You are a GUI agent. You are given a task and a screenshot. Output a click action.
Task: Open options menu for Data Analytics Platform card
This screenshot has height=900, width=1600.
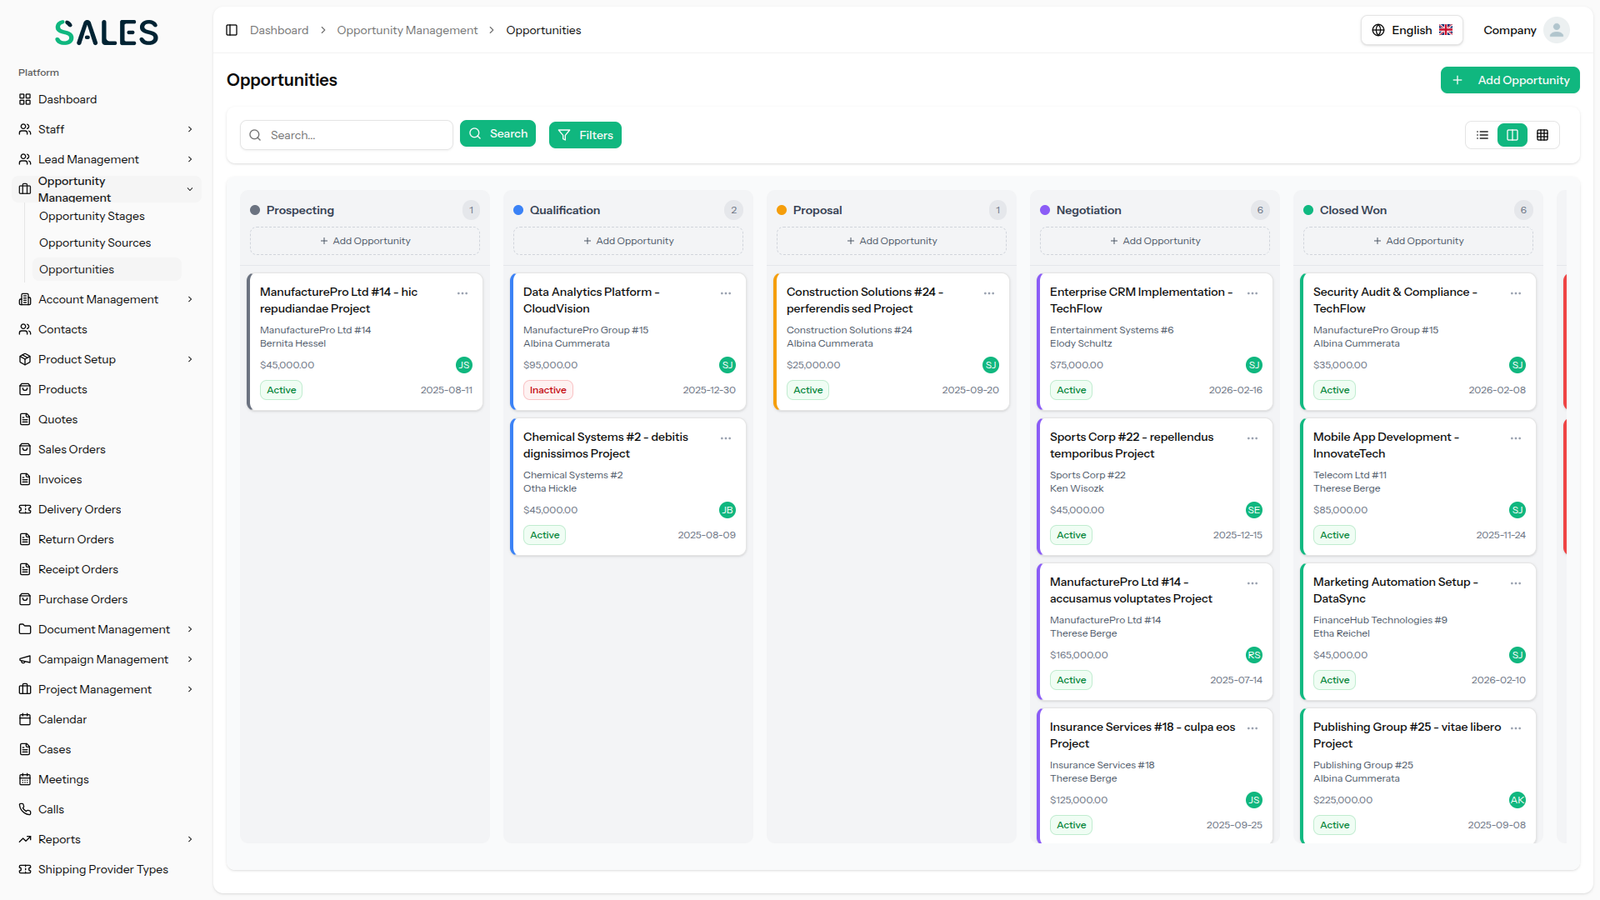726,293
